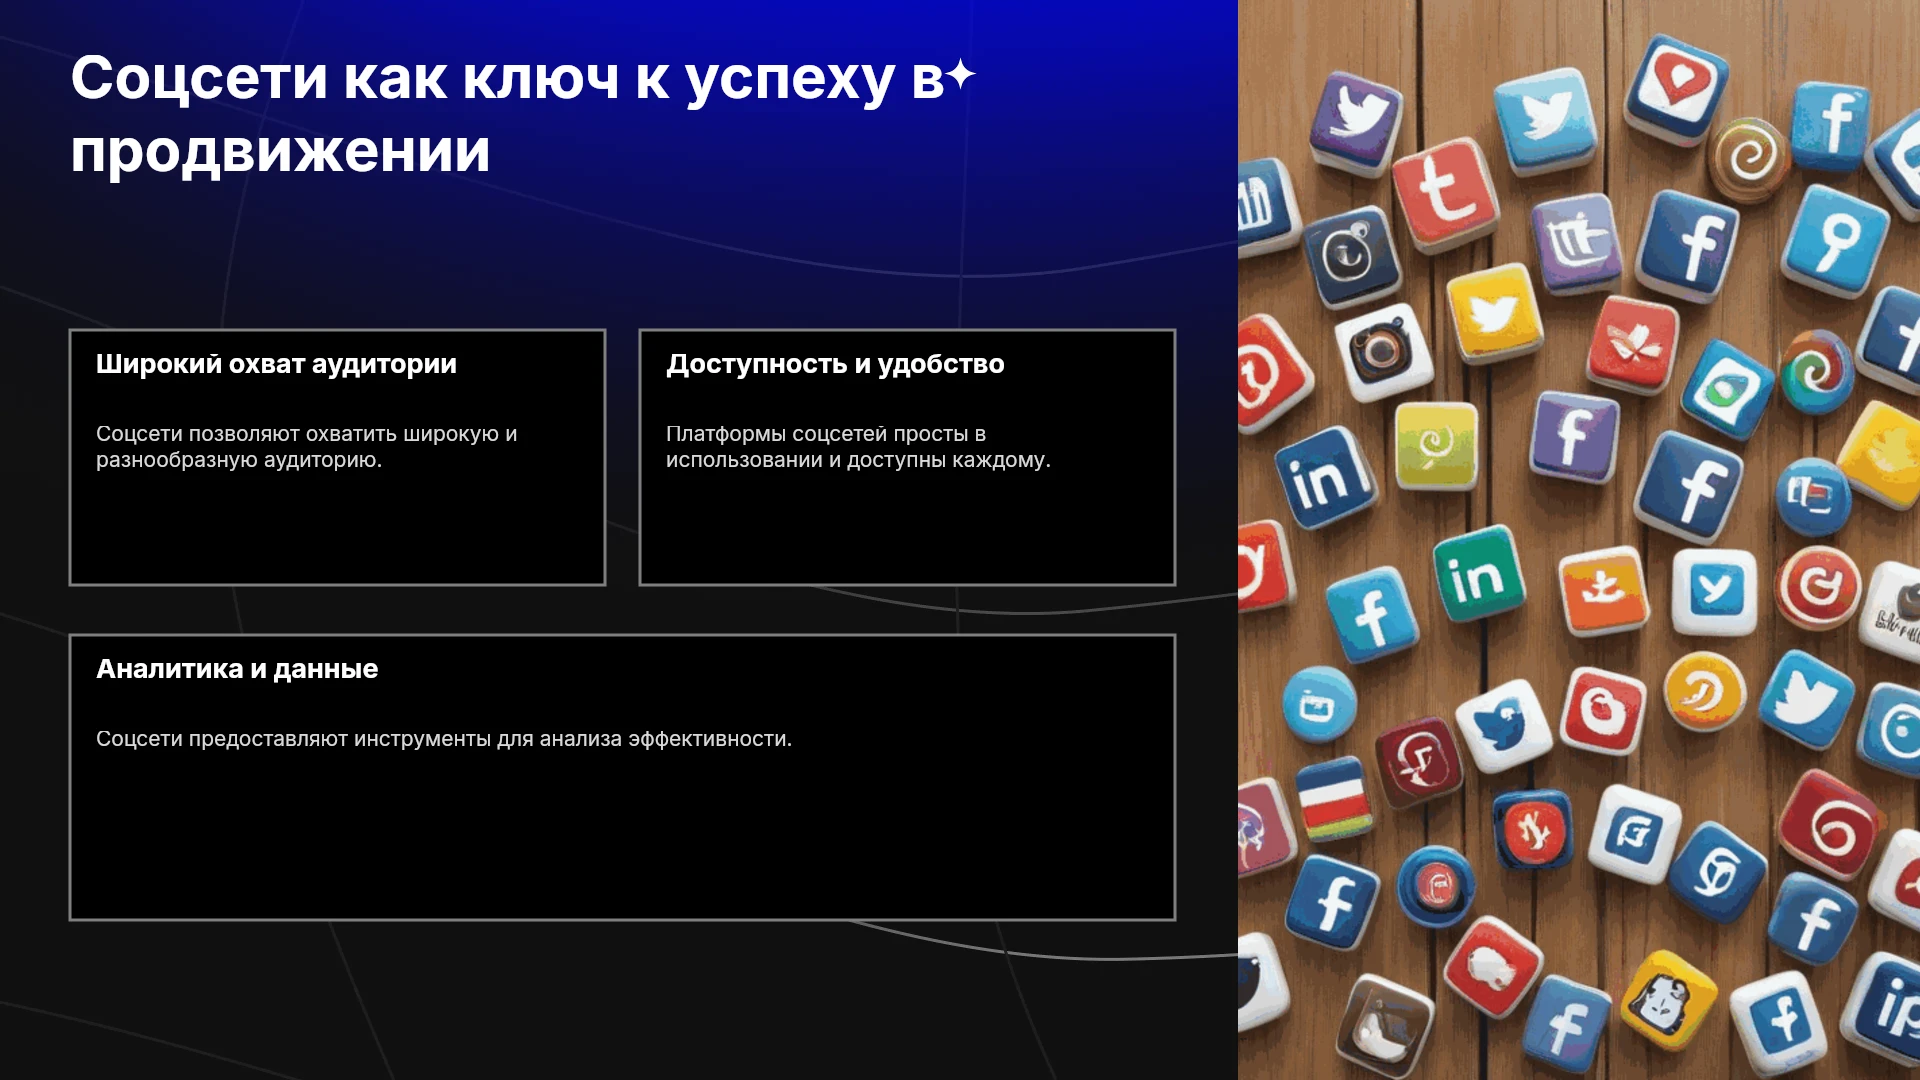1920x1080 pixels.
Task: Click the purple Twitter bird block top-left
Action: click(x=1355, y=119)
